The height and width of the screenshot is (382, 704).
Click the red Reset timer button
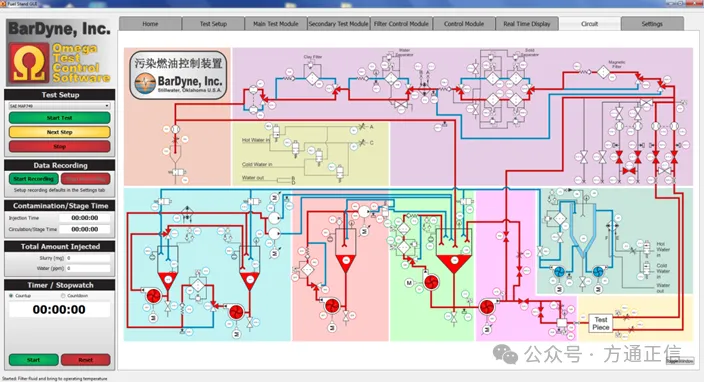[x=85, y=360]
